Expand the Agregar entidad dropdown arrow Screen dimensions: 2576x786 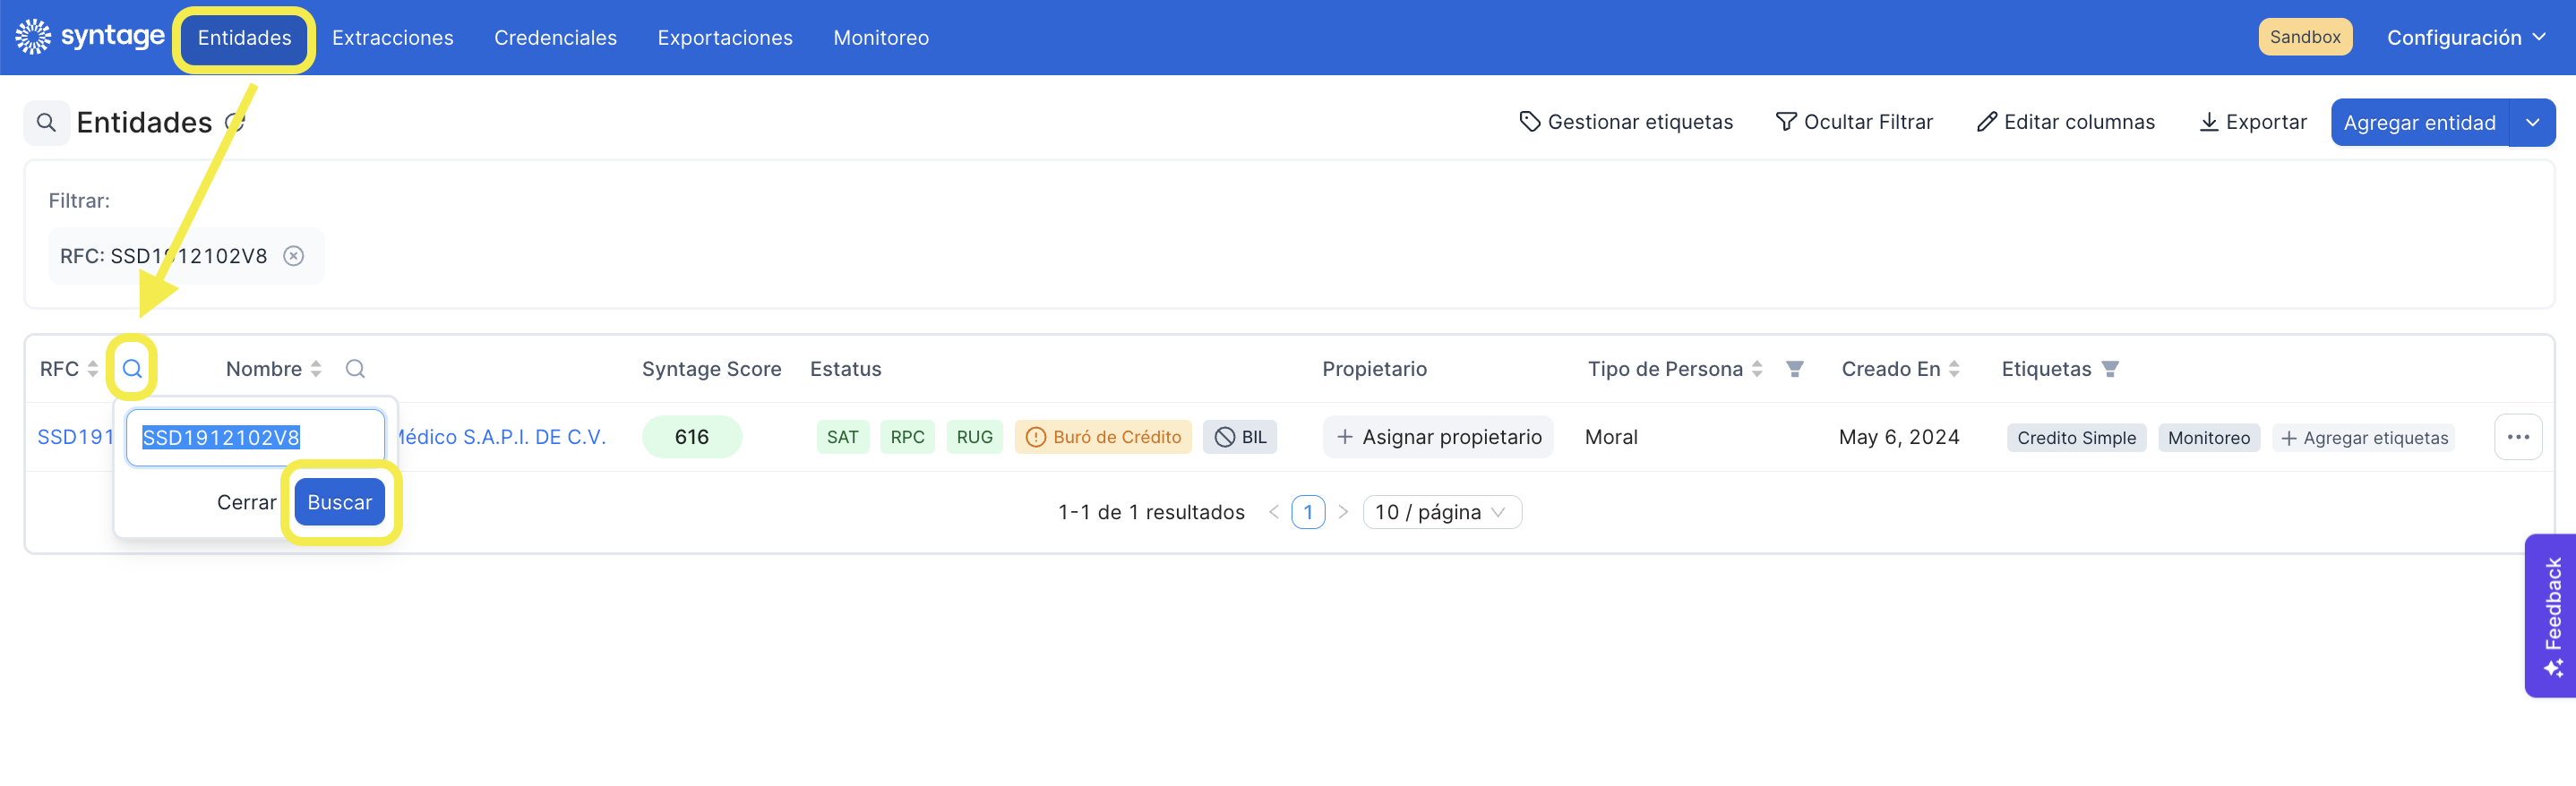tap(2532, 122)
